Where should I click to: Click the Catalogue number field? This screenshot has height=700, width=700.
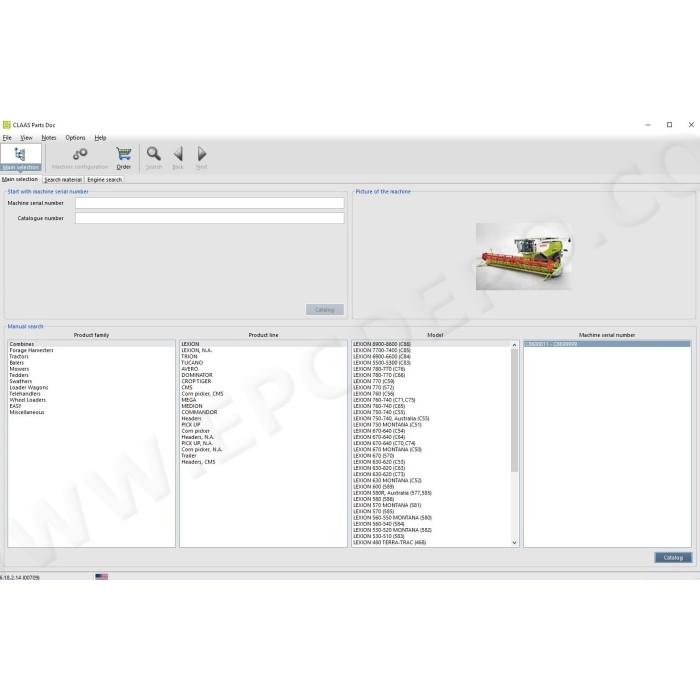[209, 218]
